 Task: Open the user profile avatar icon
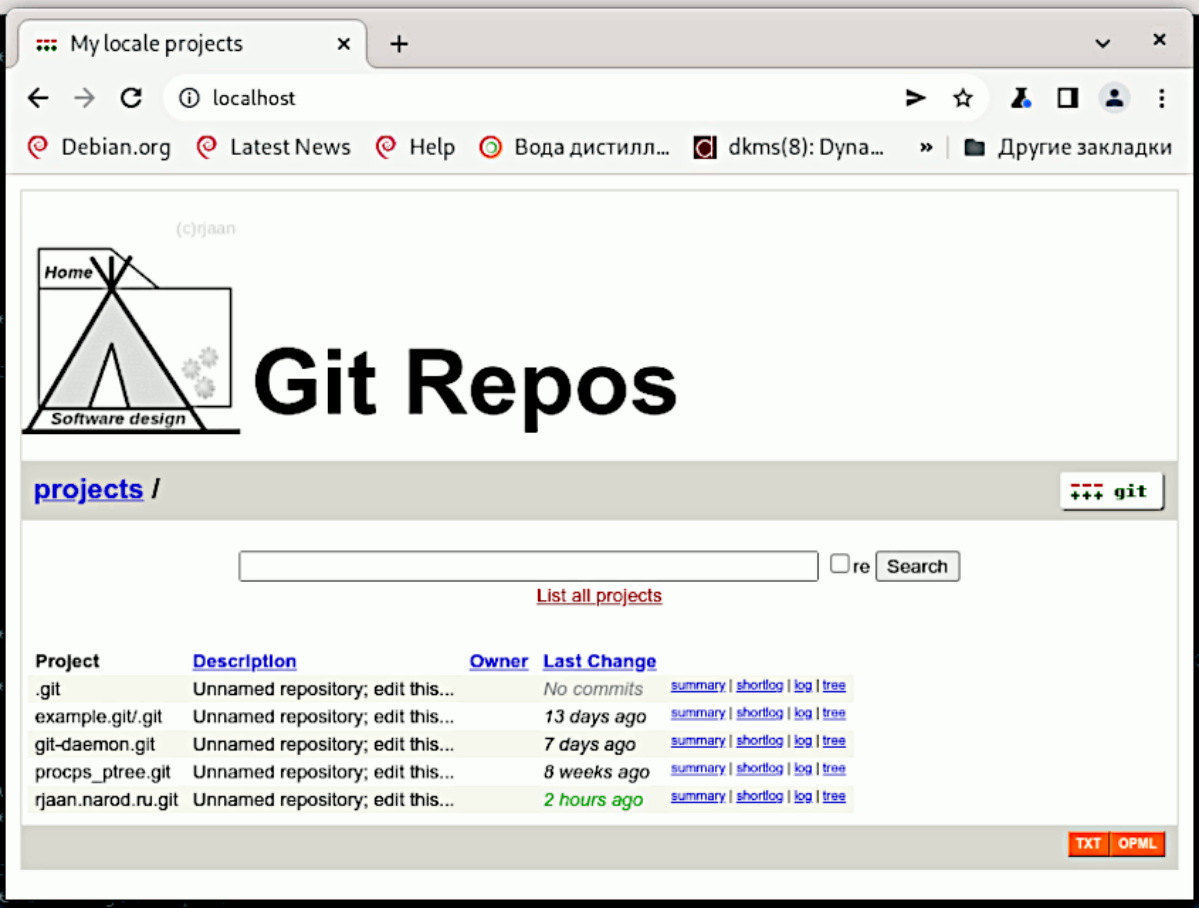pos(1114,98)
